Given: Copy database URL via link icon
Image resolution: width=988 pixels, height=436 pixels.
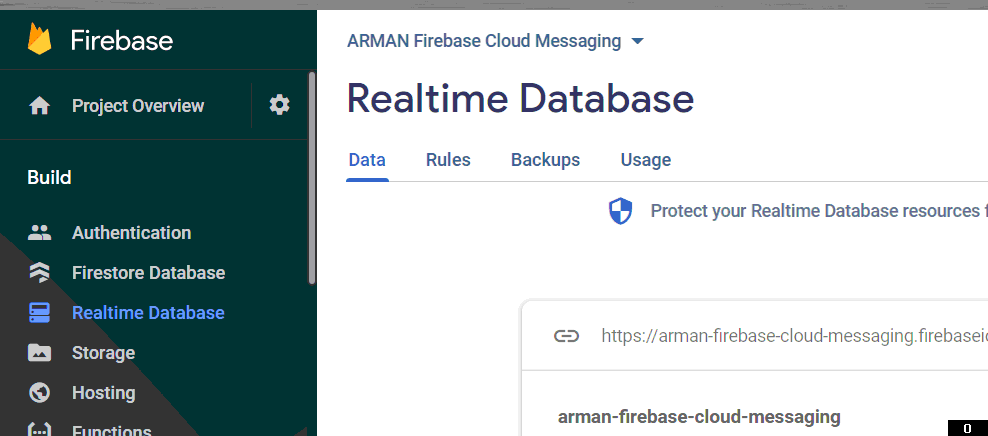Looking at the screenshot, I should pyautogui.click(x=566, y=336).
